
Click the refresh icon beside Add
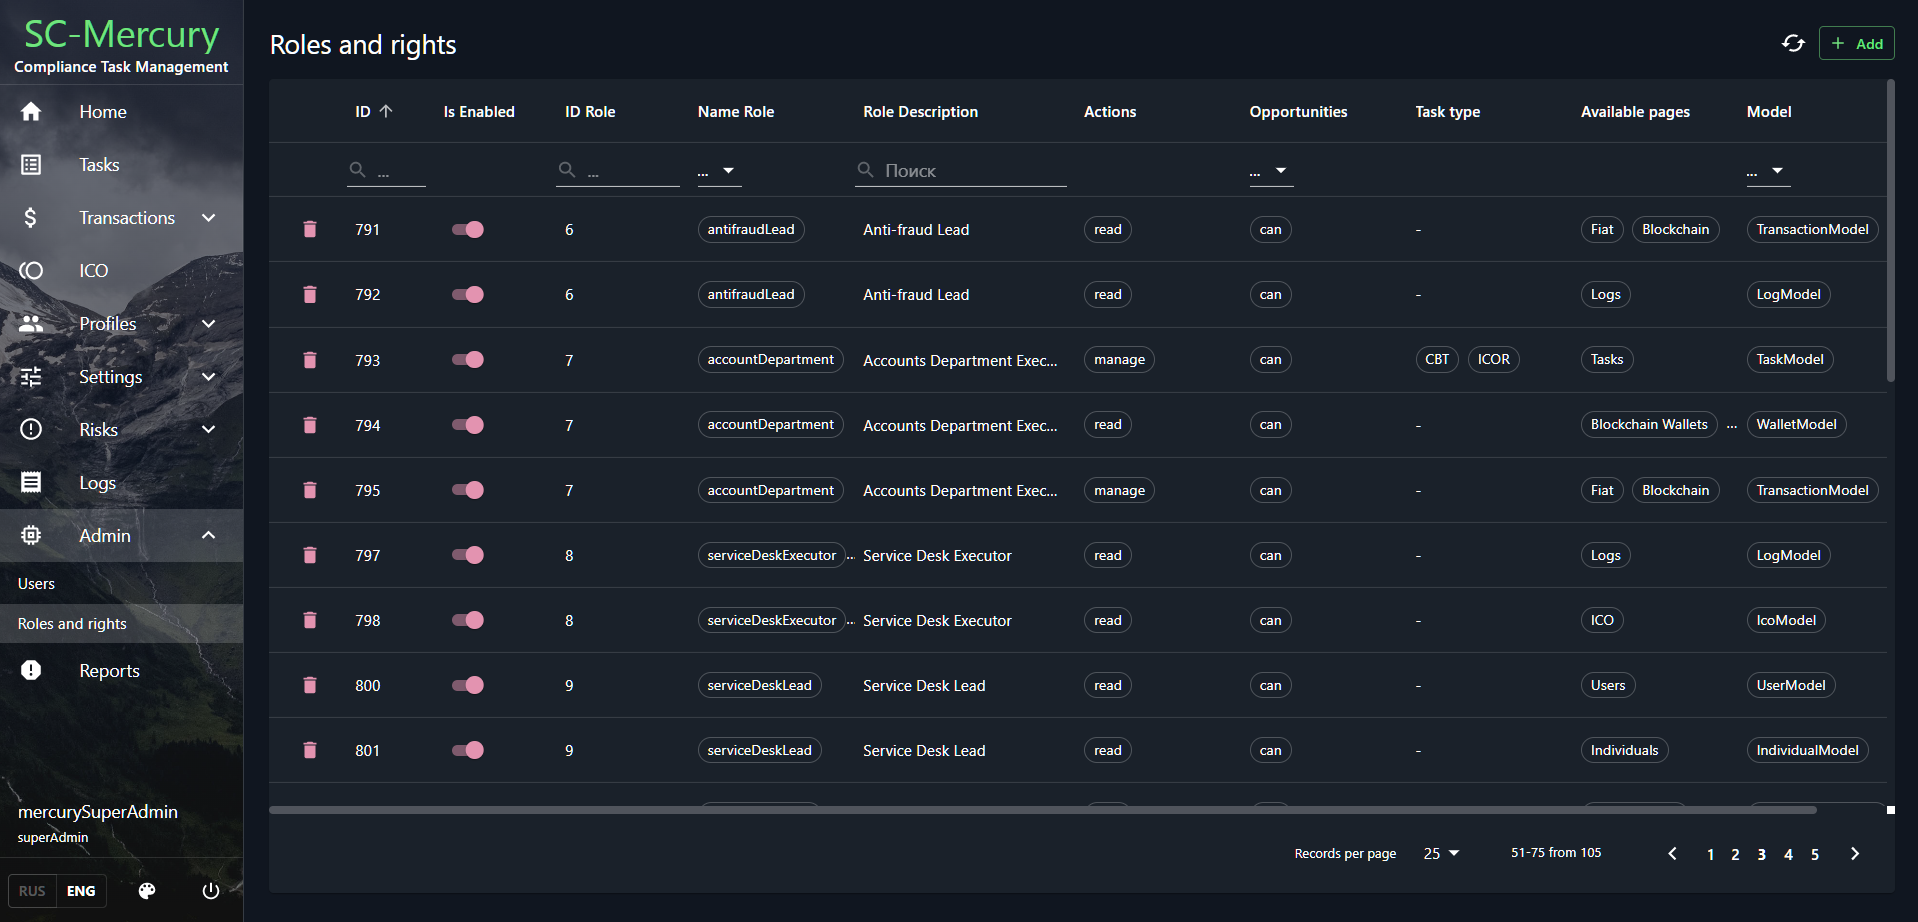point(1793,43)
